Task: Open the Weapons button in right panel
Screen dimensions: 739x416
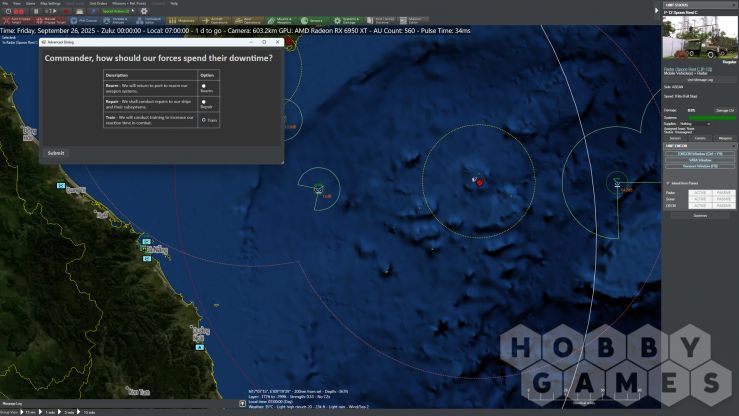Action: [x=725, y=138]
